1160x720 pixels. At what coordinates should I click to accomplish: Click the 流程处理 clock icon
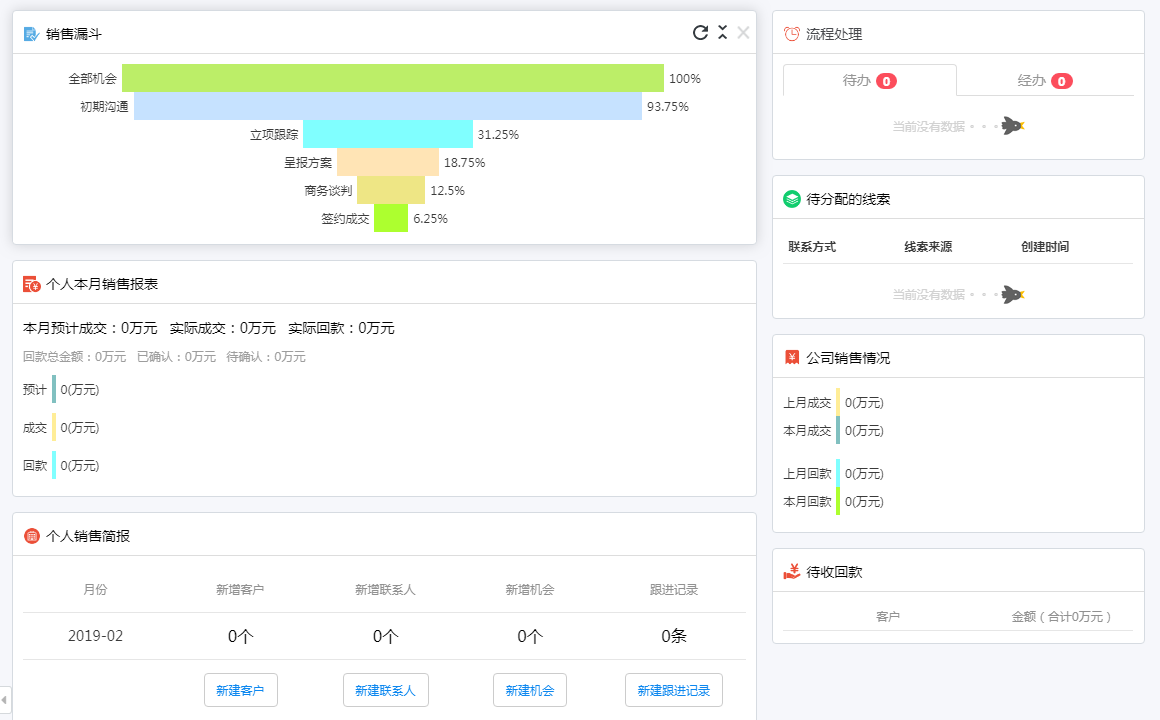(792, 34)
